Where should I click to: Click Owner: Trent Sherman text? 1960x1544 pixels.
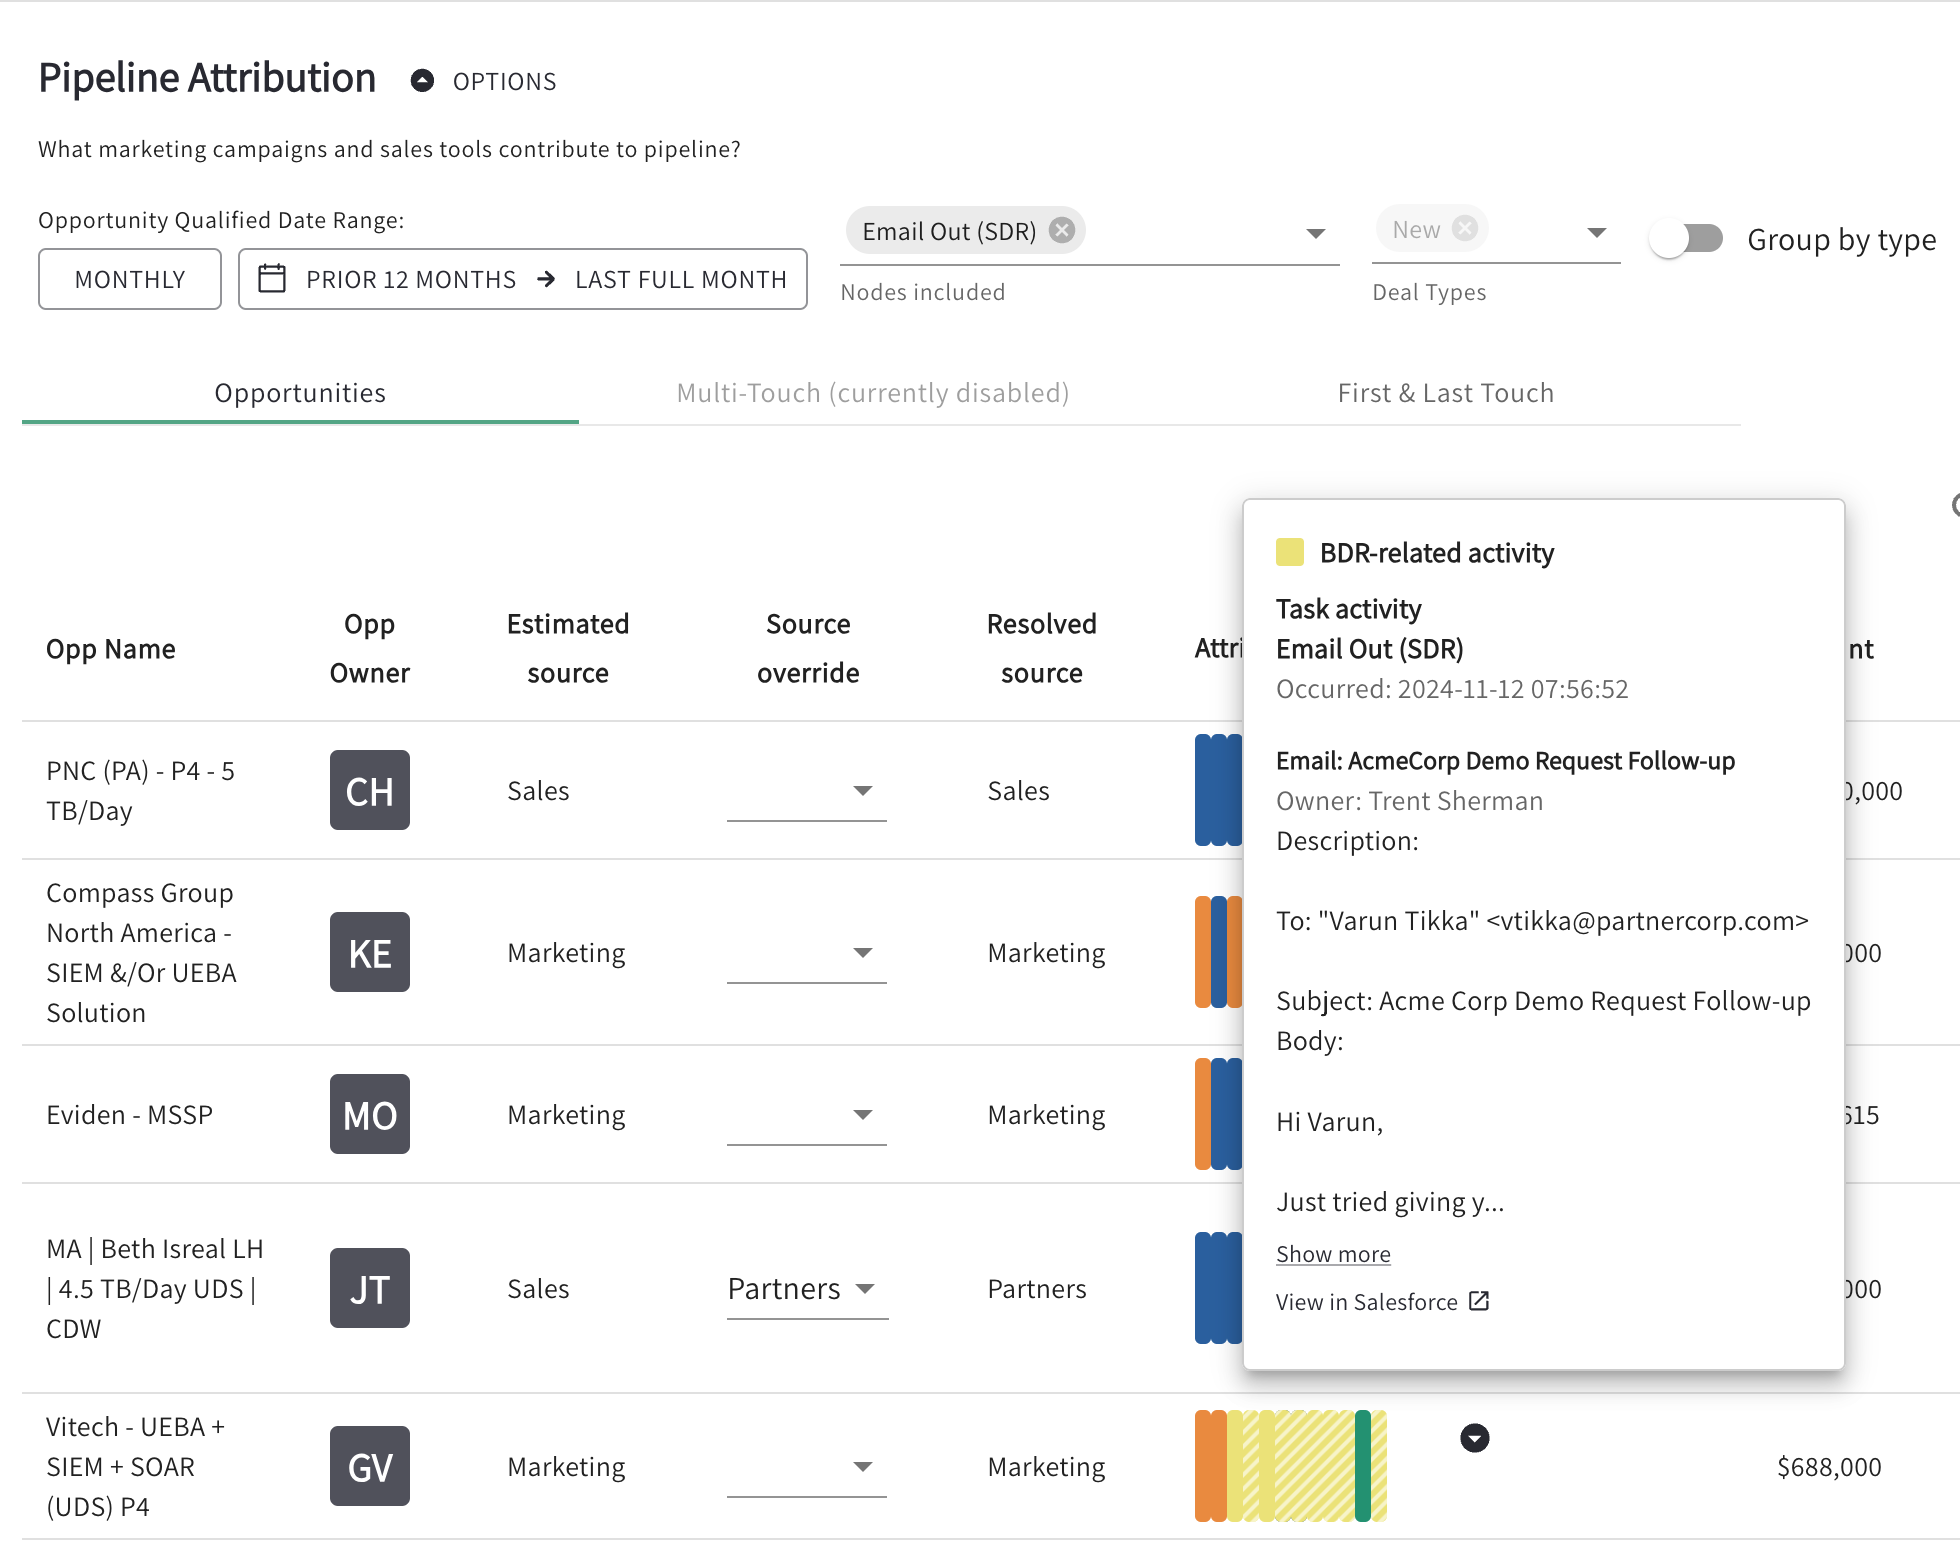pyautogui.click(x=1410, y=801)
